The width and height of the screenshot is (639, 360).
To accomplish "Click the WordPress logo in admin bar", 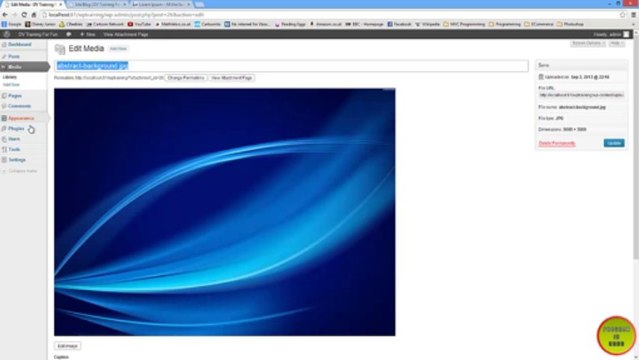I will 7,35.
